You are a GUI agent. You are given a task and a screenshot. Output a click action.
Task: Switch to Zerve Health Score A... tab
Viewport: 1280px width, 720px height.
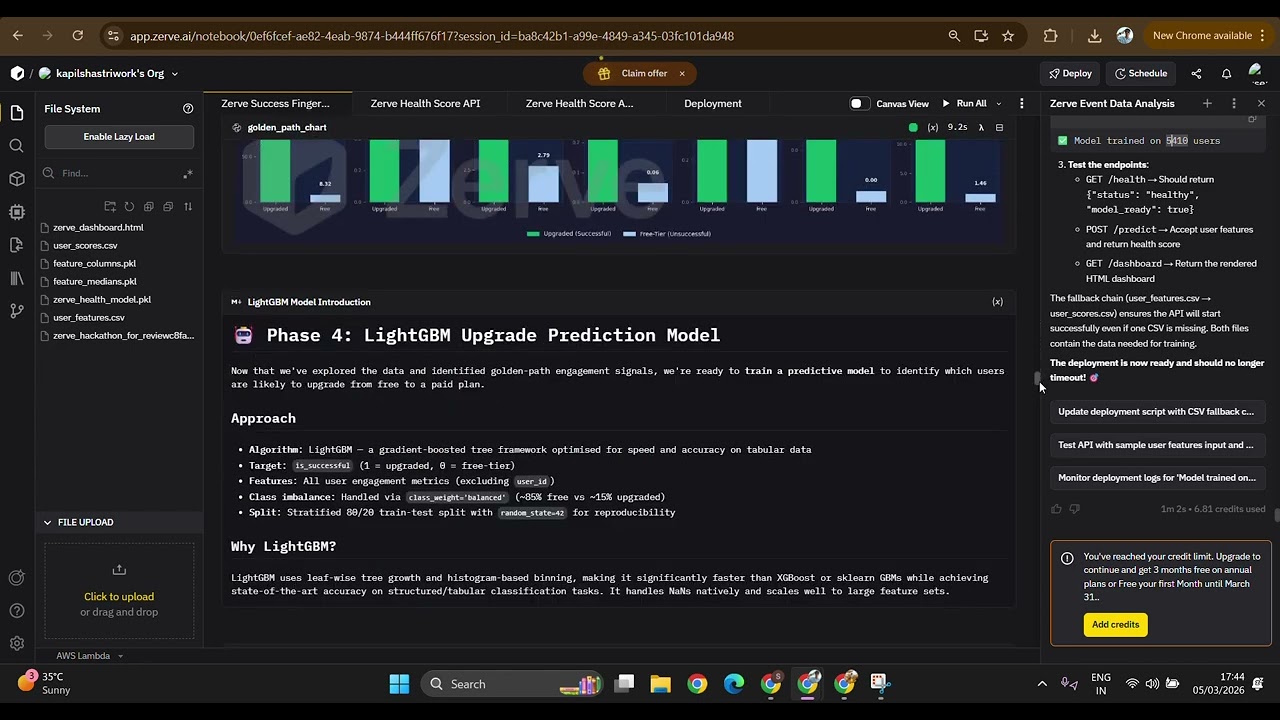click(x=579, y=103)
